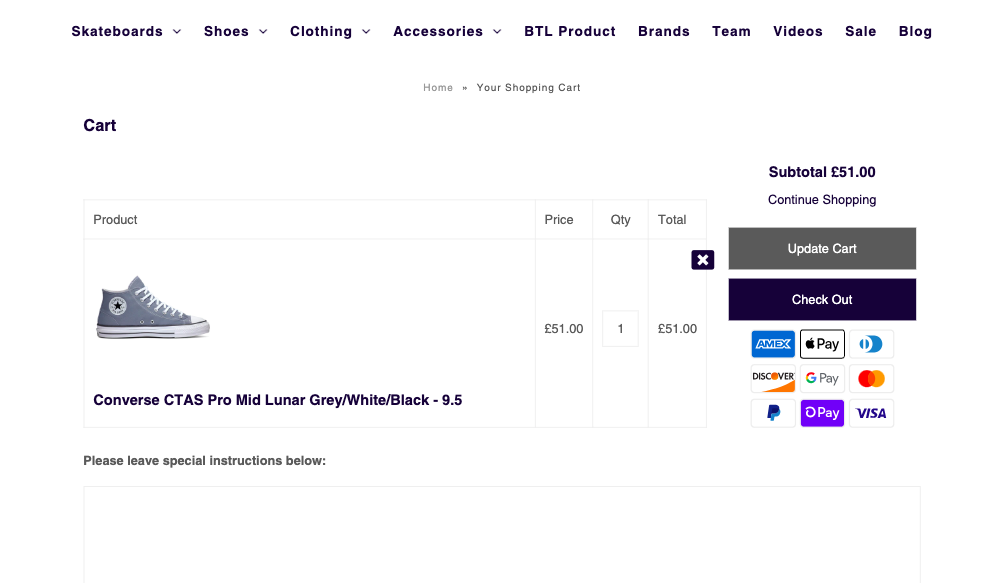The height and width of the screenshot is (583, 1004).
Task: Click the Update Cart button
Action: click(x=822, y=248)
